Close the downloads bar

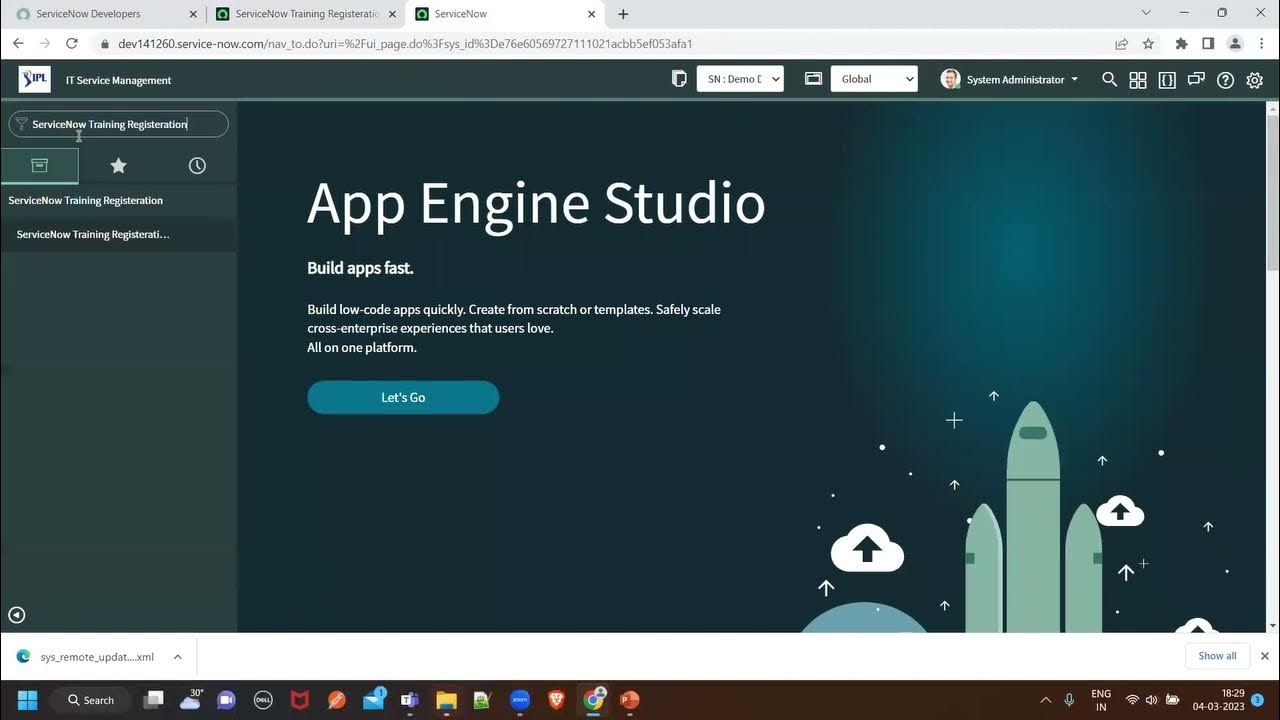coord(1264,656)
